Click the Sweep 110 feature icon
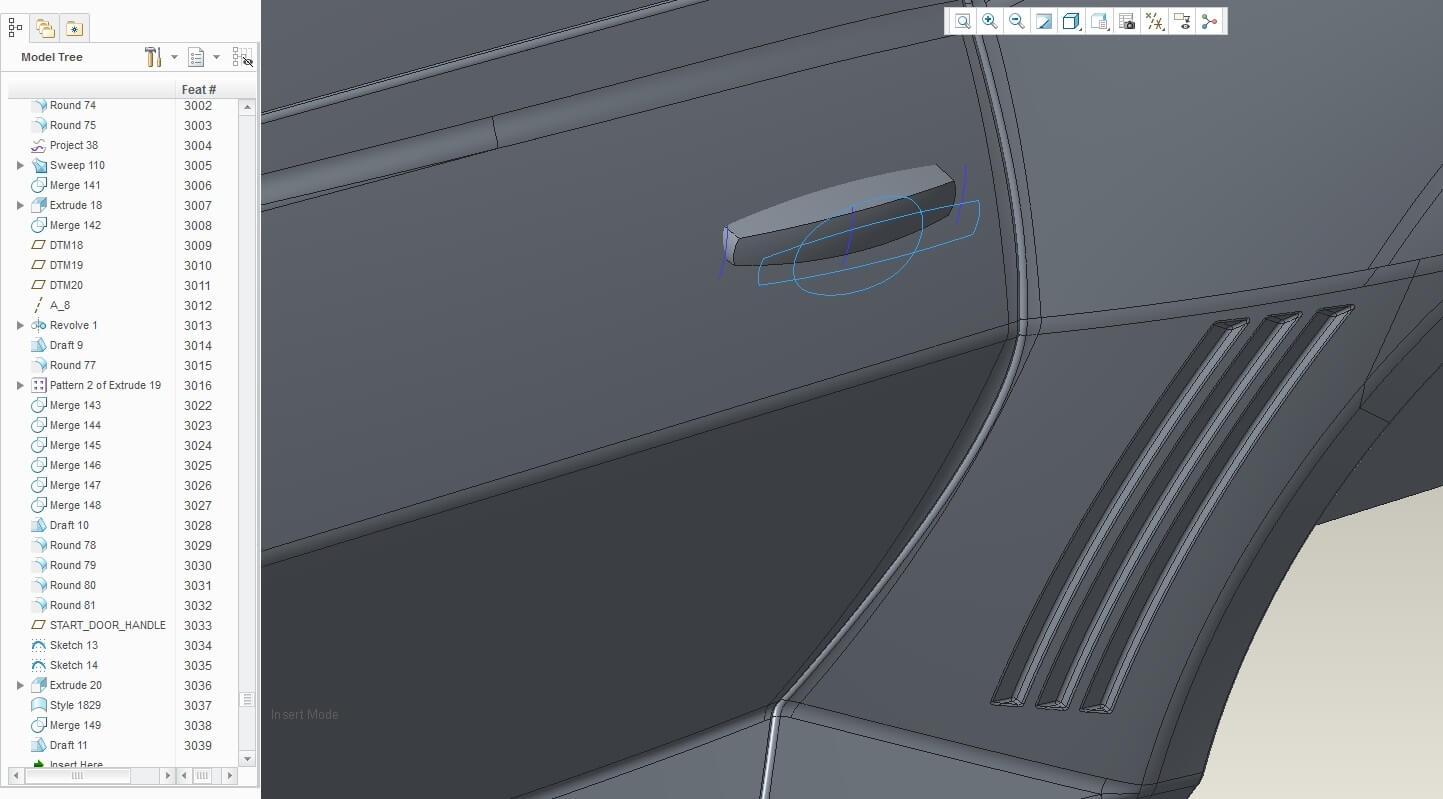 point(39,165)
